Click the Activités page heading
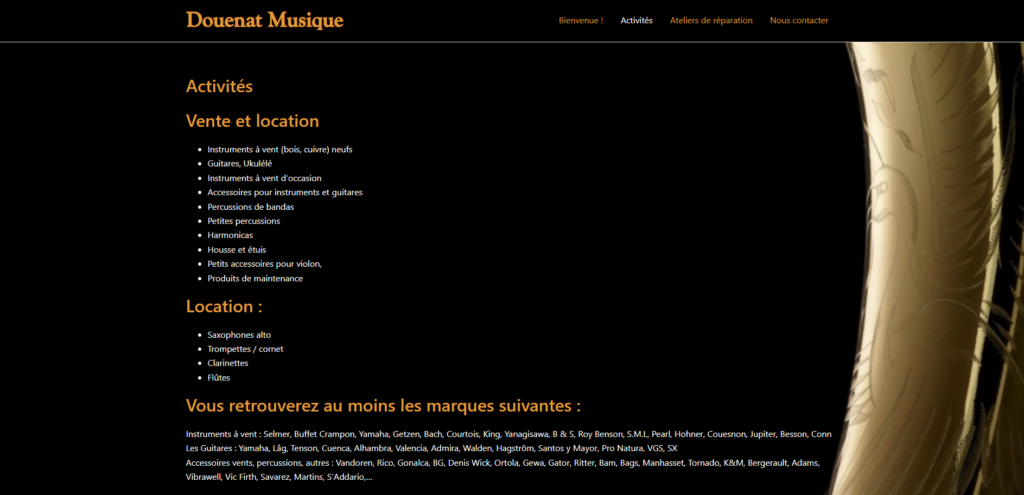This screenshot has width=1024, height=495. click(x=219, y=86)
